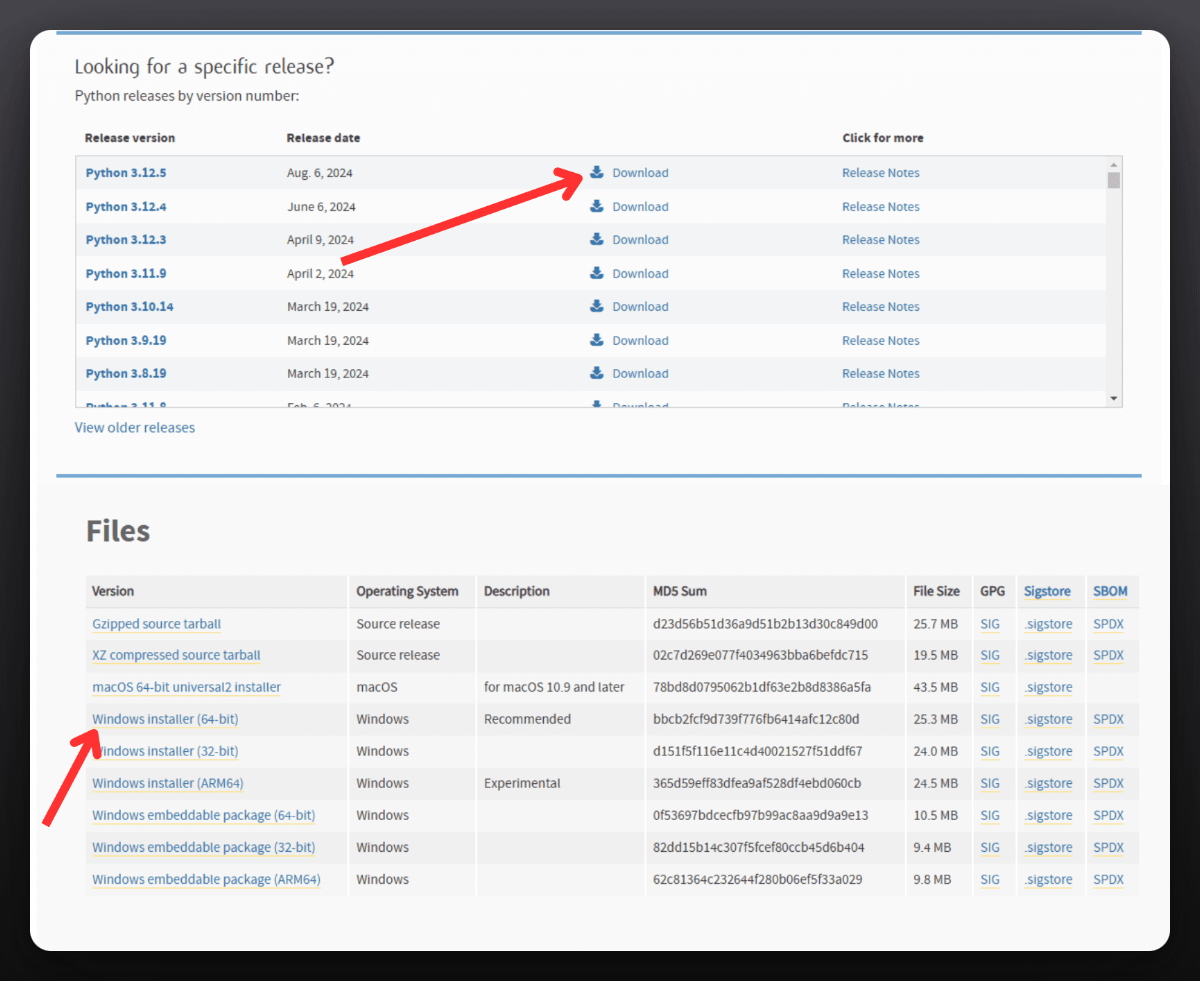Click download icon for Python 3.12.3
This screenshot has height=981, width=1200.
[x=597, y=239]
